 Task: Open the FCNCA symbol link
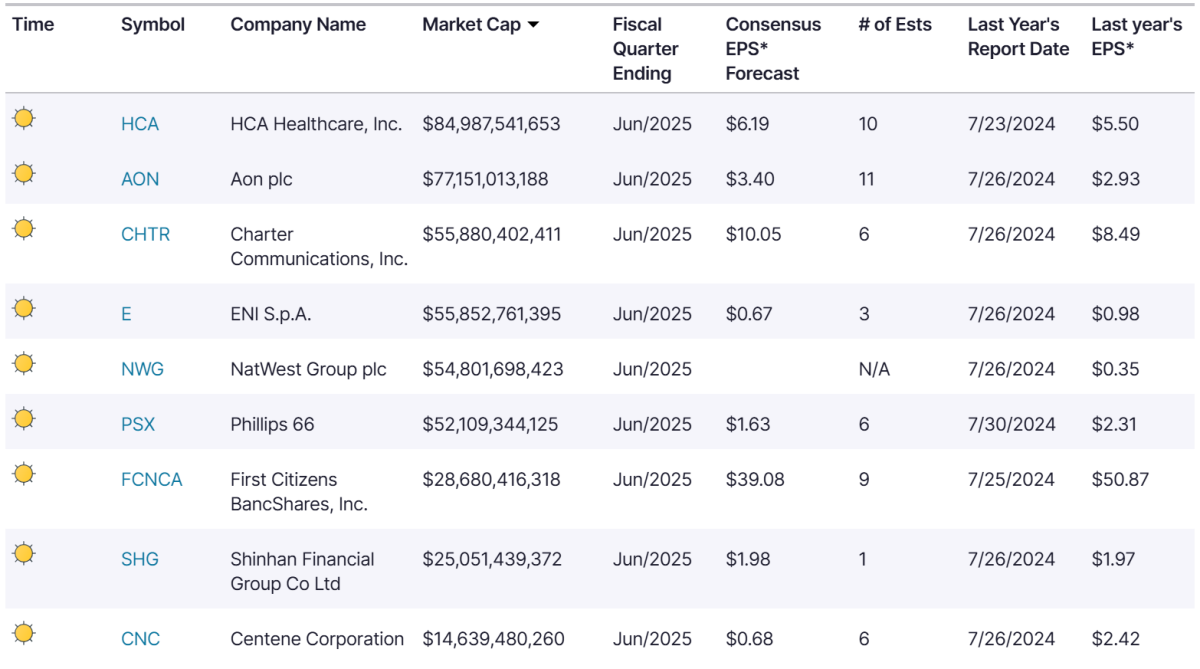(x=152, y=479)
